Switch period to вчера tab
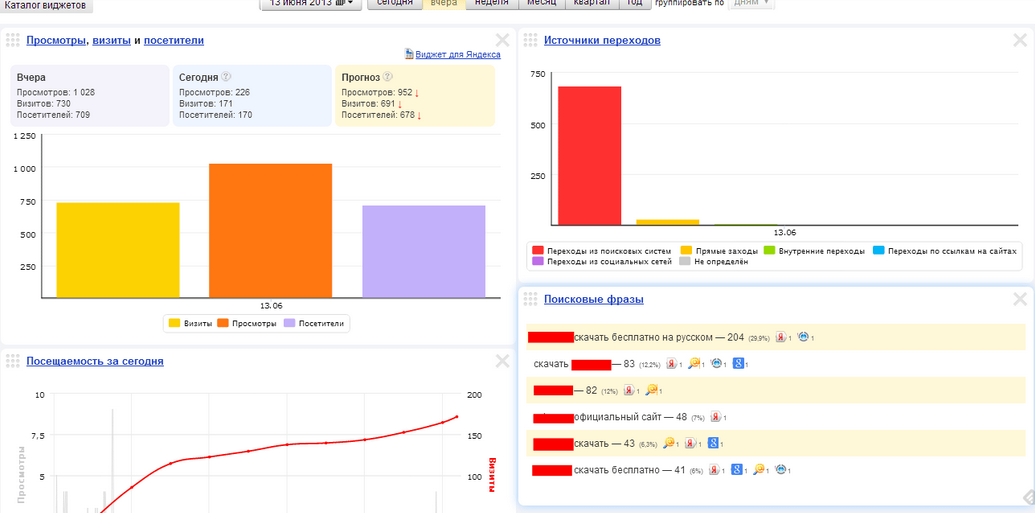 click(444, 4)
